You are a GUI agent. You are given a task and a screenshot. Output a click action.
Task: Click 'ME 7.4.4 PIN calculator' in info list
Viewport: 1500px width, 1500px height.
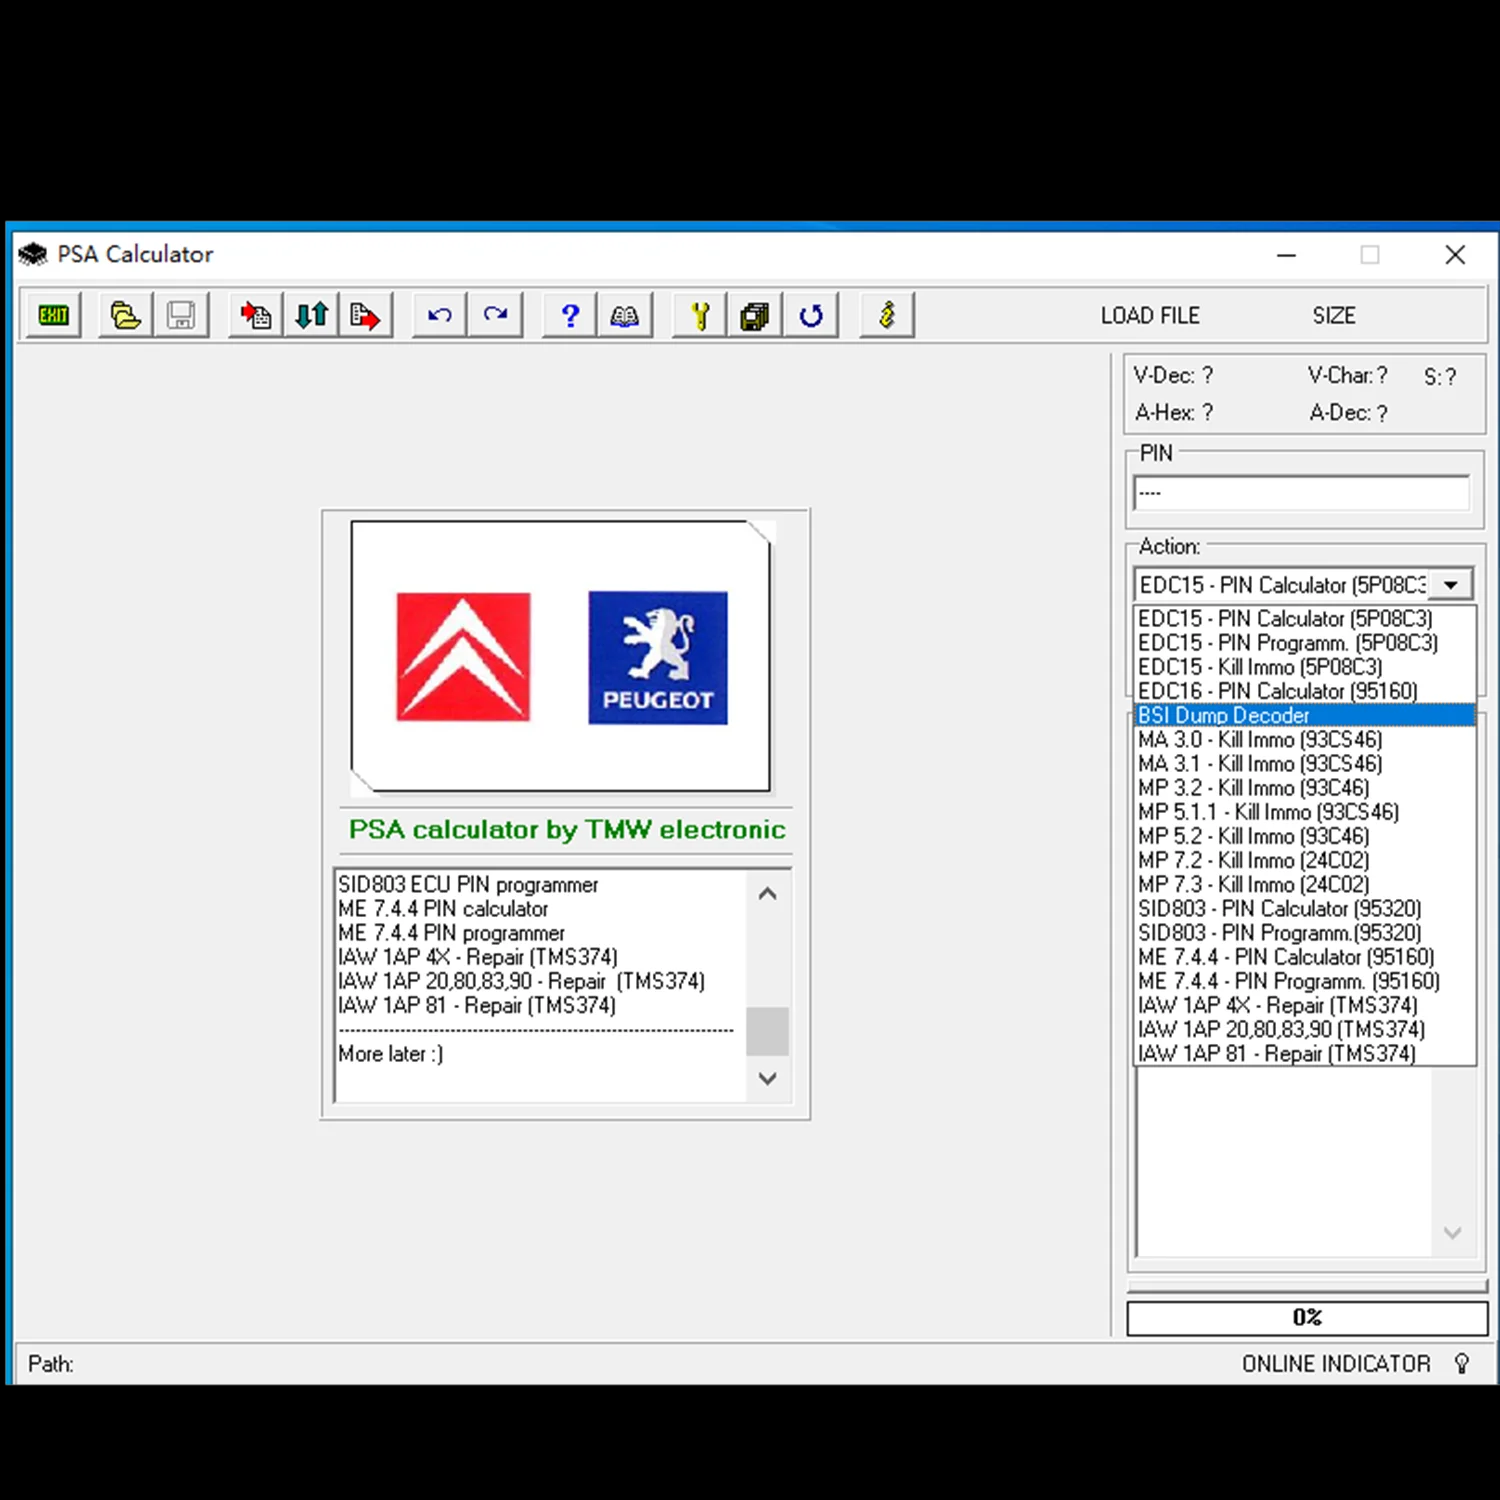443,909
